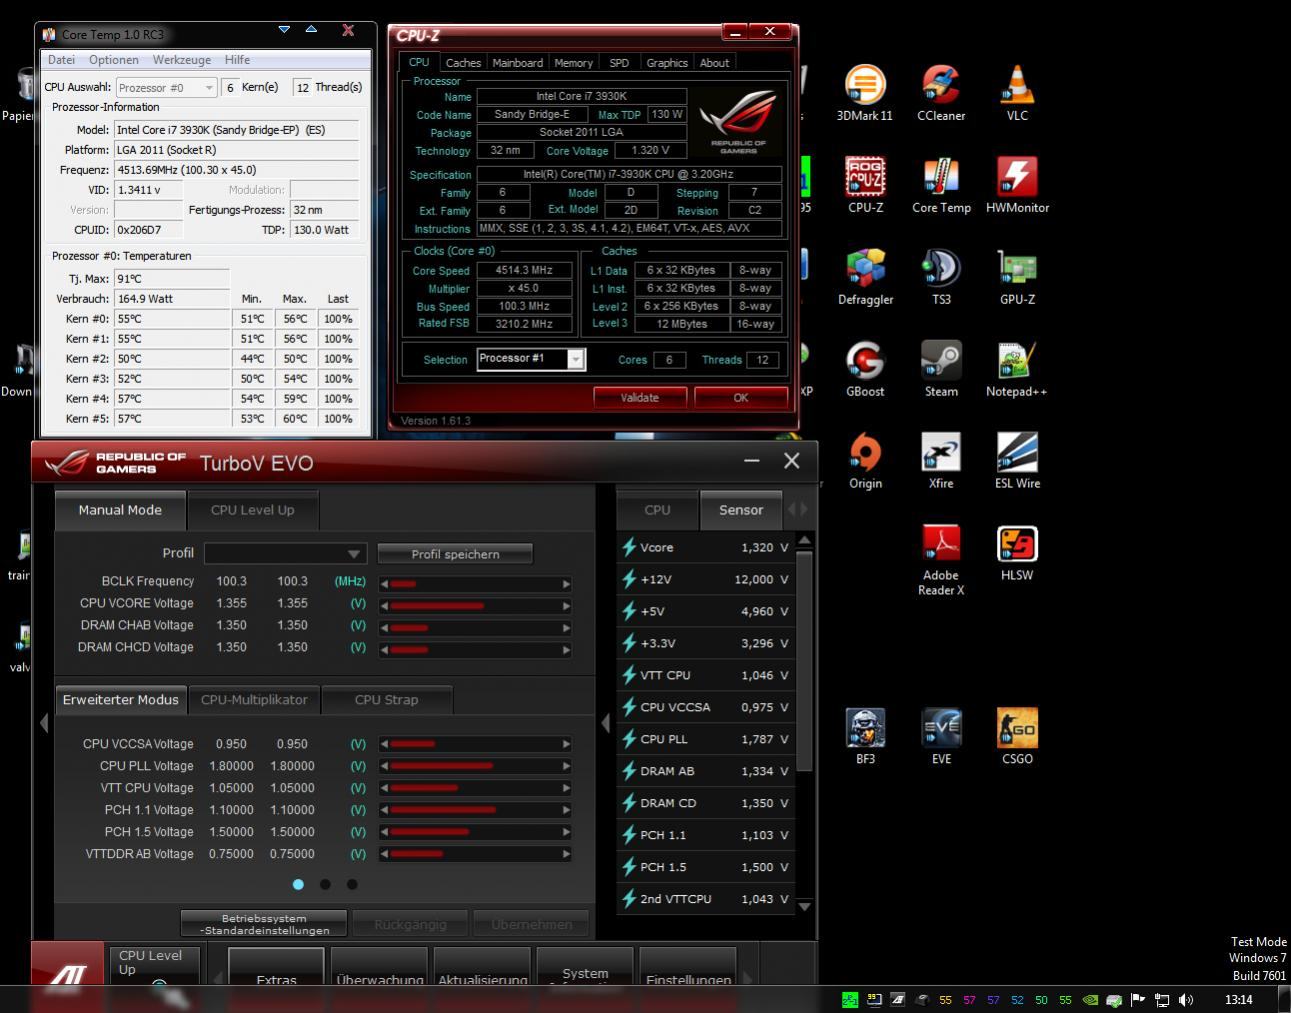Click the up arrow in Core Temp title bar
The image size is (1291, 1013).
click(311, 30)
